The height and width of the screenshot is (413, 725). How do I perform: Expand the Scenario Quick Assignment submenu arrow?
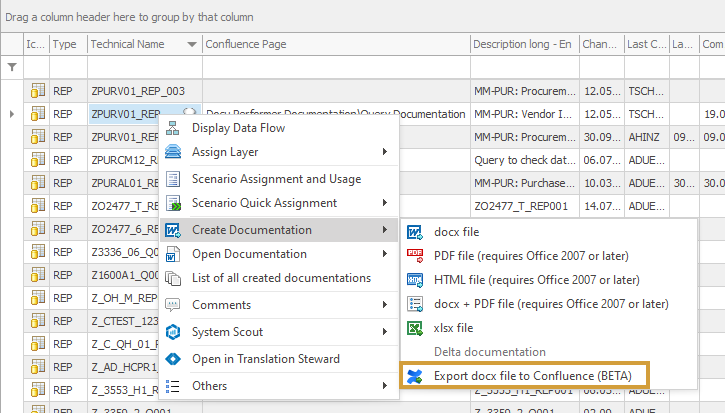click(x=385, y=203)
